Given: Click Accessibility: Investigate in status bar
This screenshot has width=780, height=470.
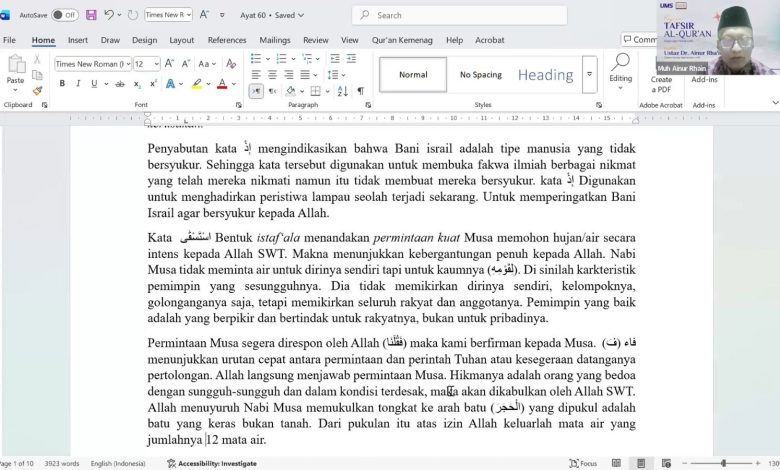Looking at the screenshot, I should (x=212, y=464).
